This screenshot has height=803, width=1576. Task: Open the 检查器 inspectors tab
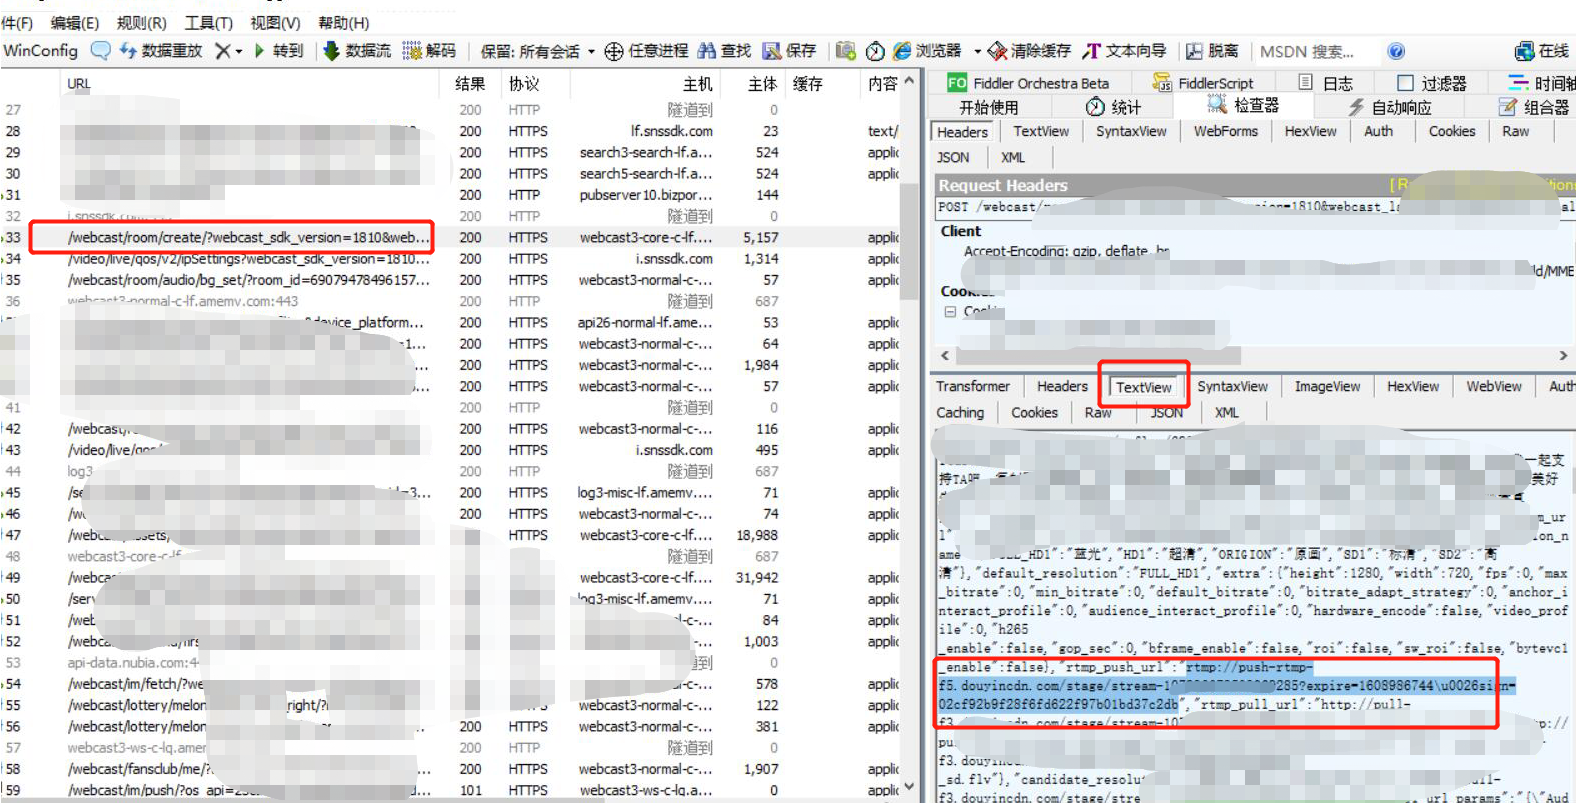click(x=1243, y=105)
